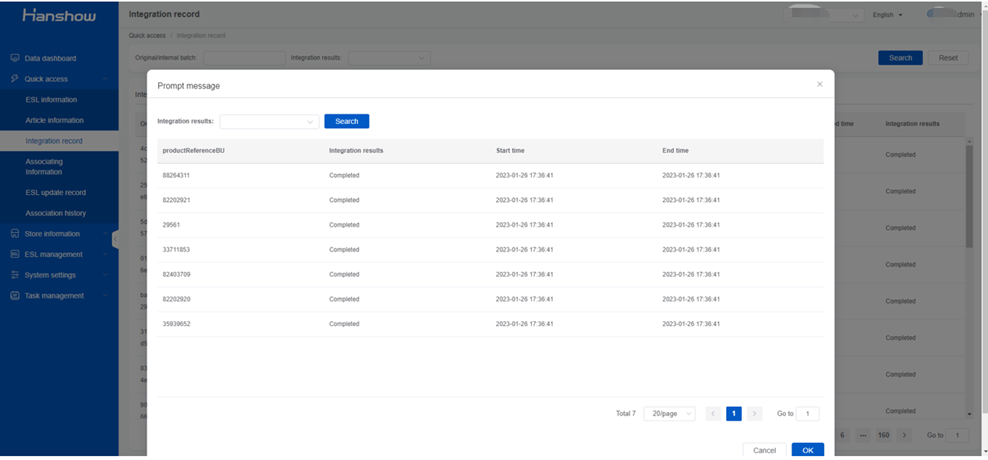Viewport: 988px width, 460px height.
Task: Close the Prompt message dialog
Action: tap(820, 84)
